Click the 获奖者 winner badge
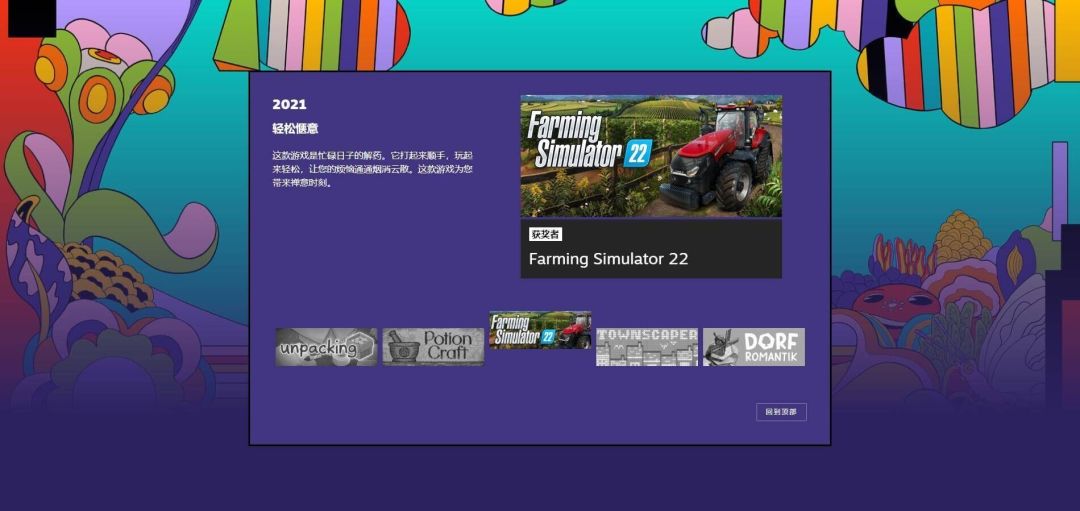 pyautogui.click(x=546, y=234)
